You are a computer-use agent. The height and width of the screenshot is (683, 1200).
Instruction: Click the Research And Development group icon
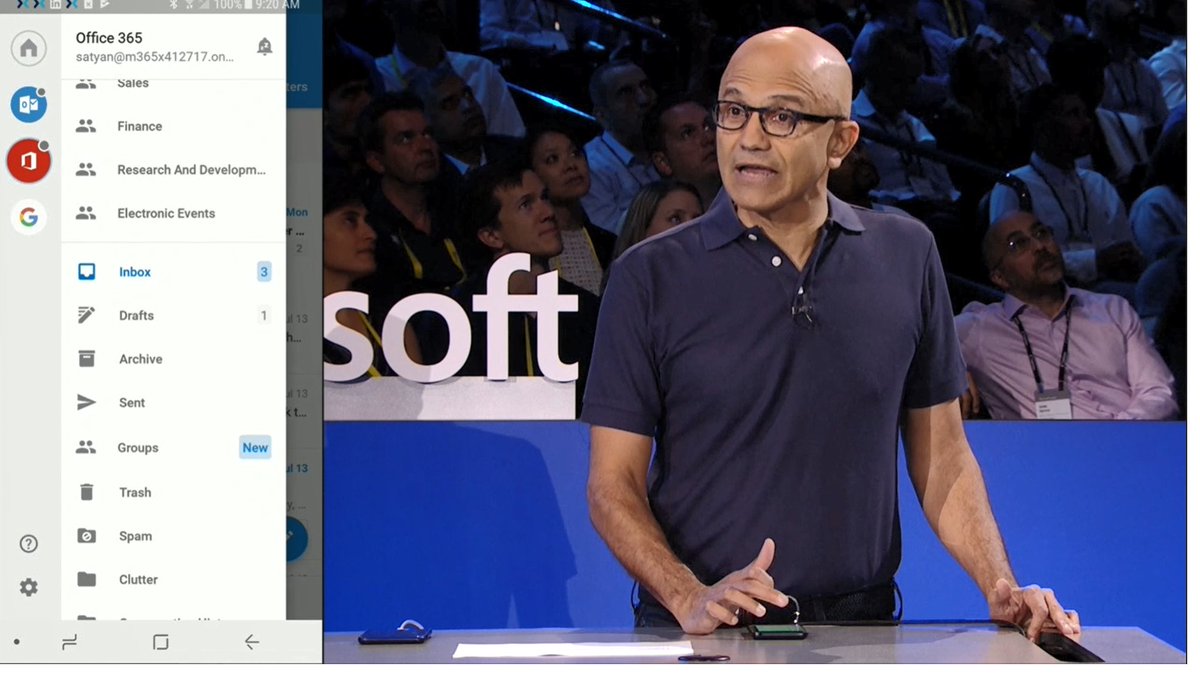click(x=87, y=170)
